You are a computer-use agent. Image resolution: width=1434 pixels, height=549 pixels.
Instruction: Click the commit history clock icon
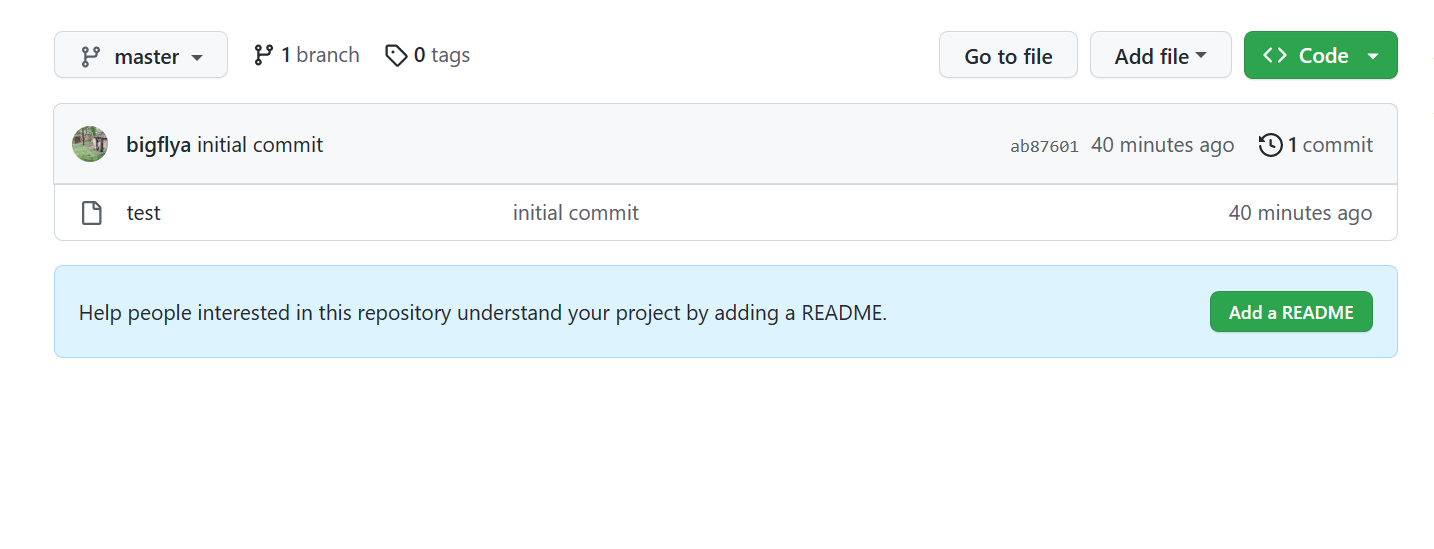(1270, 145)
